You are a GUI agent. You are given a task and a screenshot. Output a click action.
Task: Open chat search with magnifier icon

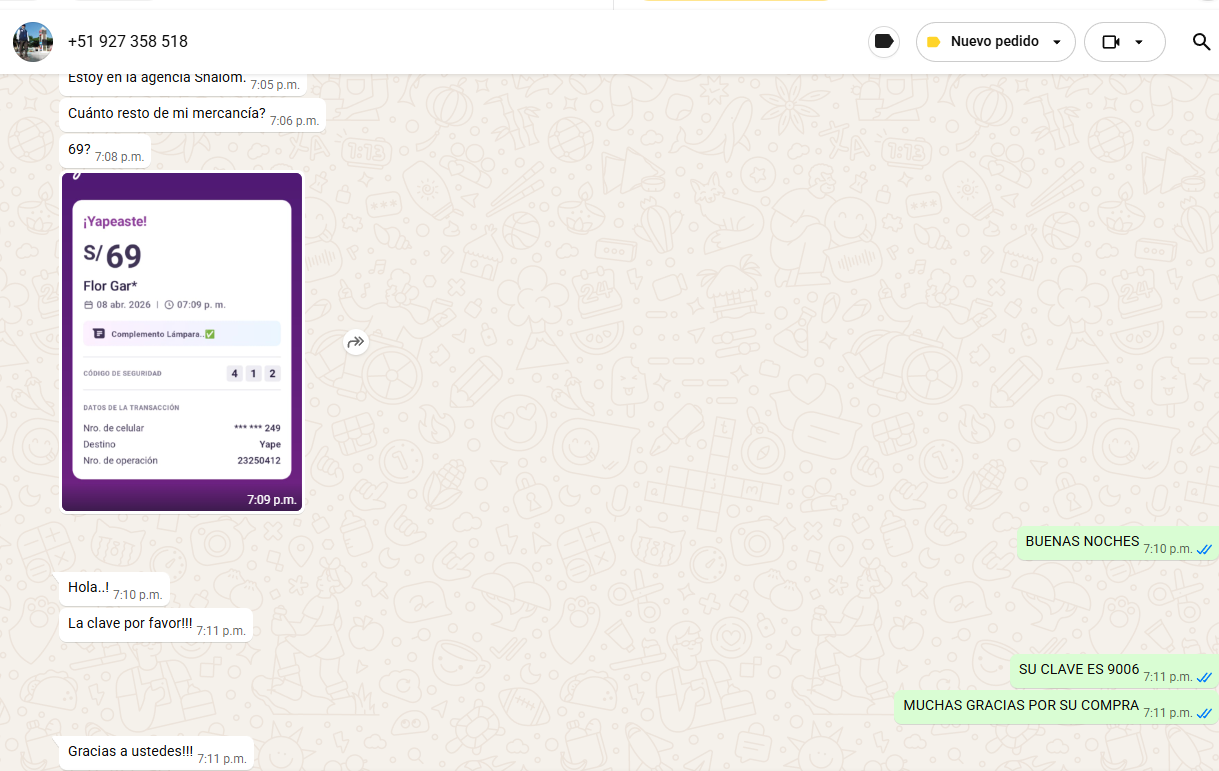click(1201, 42)
